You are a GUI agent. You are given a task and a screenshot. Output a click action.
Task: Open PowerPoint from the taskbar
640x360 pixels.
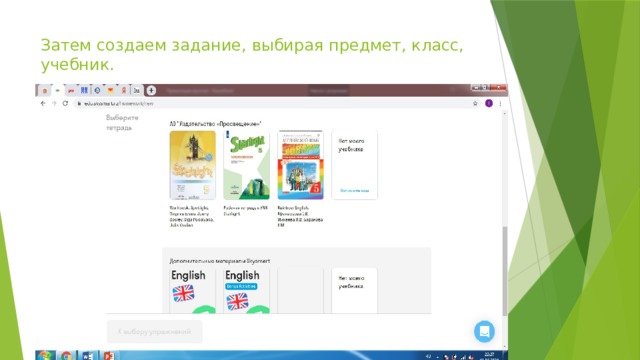point(109,356)
